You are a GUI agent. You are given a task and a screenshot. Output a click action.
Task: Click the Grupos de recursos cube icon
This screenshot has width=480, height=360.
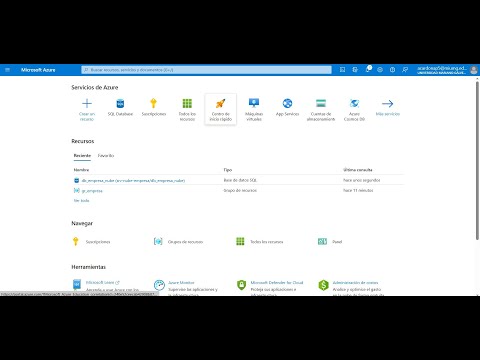pos(158,241)
